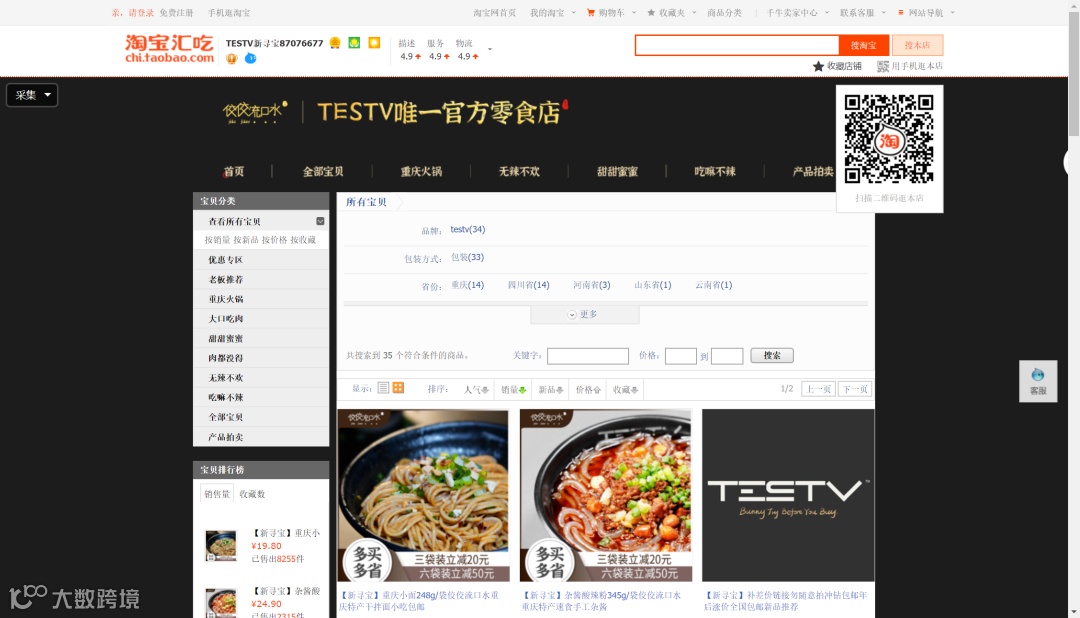Sort products by 收藏

(625, 389)
